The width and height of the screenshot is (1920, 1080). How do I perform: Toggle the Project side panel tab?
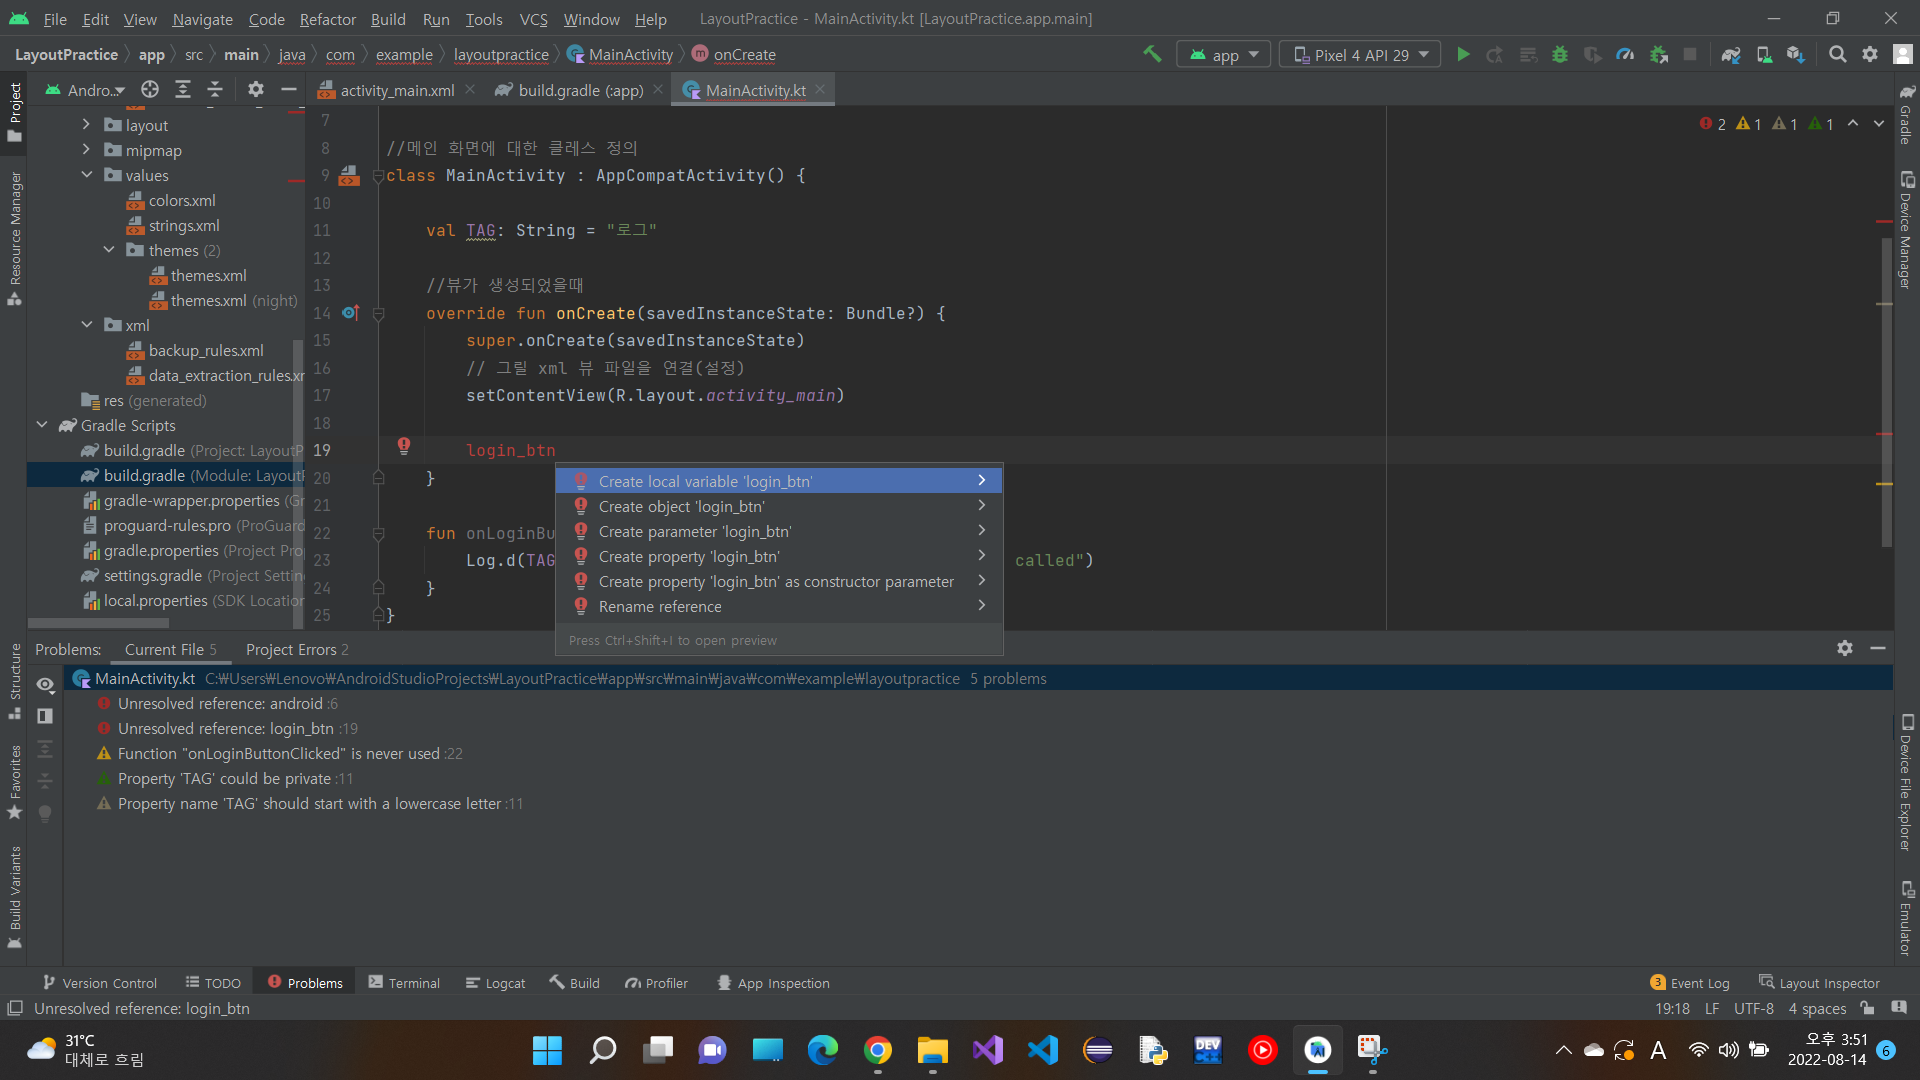point(15,110)
